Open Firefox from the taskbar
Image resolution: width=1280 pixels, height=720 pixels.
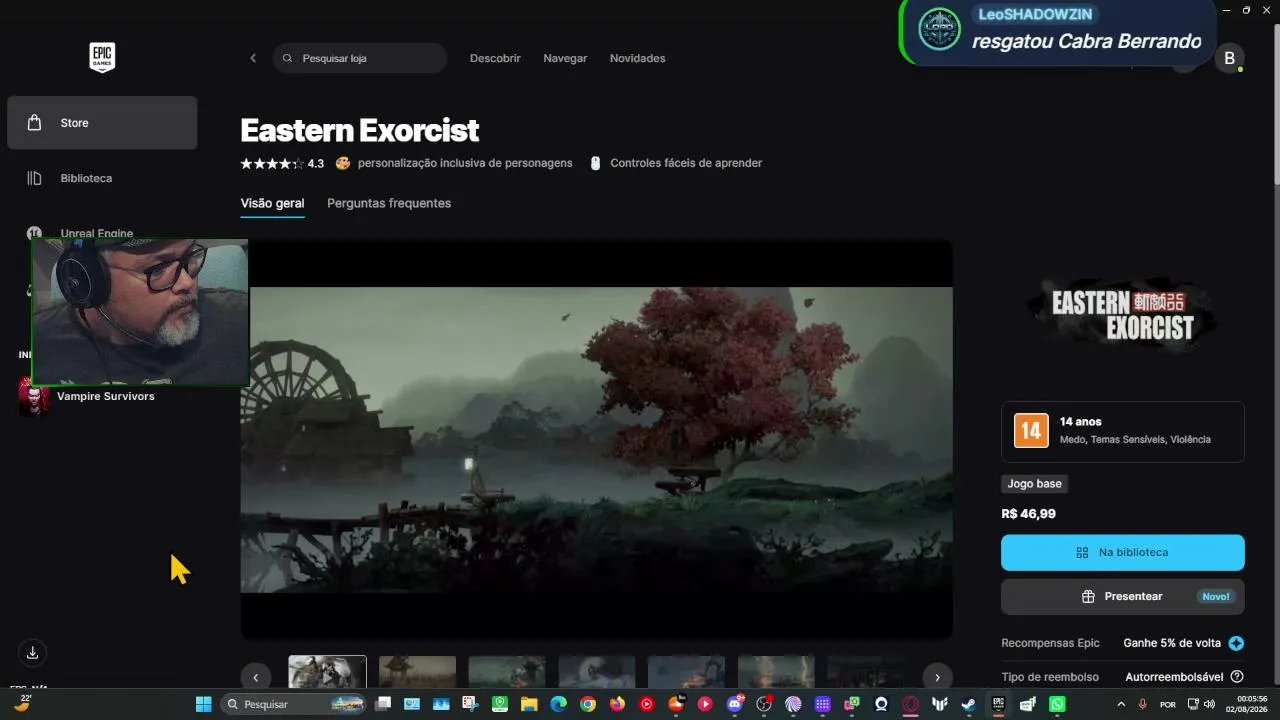[x=617, y=704]
